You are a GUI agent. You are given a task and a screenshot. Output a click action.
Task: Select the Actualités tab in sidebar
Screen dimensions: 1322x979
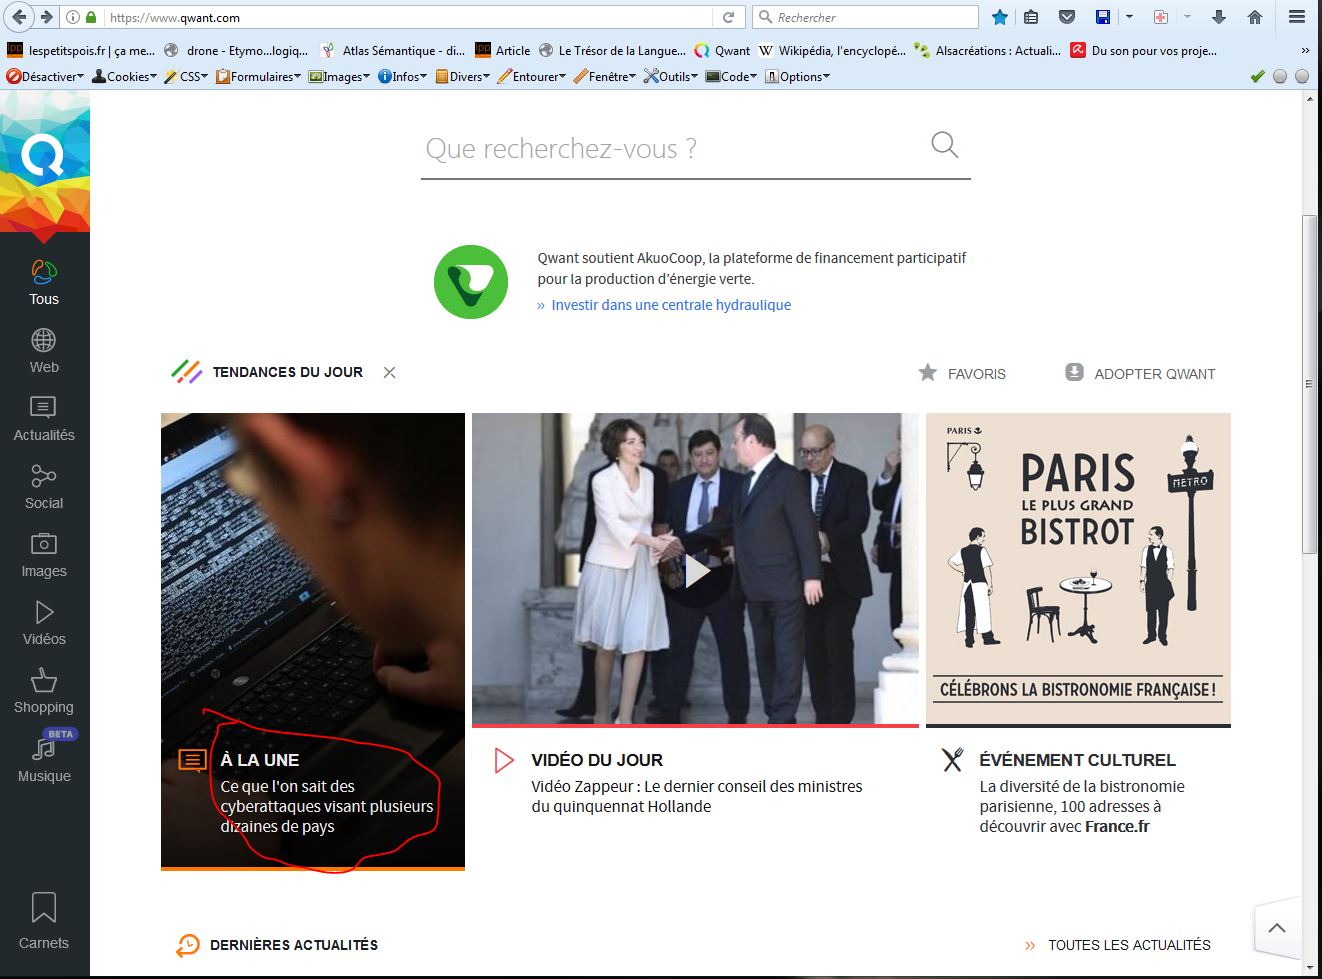[x=44, y=419]
